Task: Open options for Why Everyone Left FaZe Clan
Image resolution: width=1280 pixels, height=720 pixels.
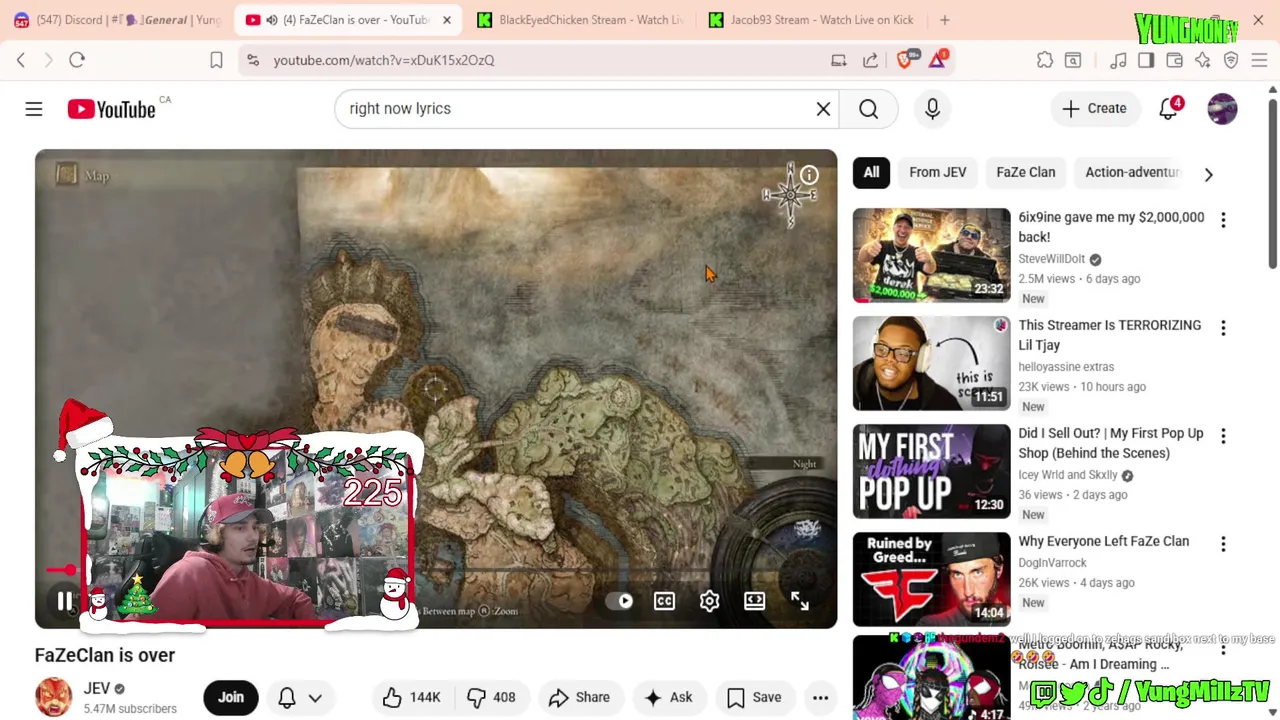Action: click(x=1223, y=543)
